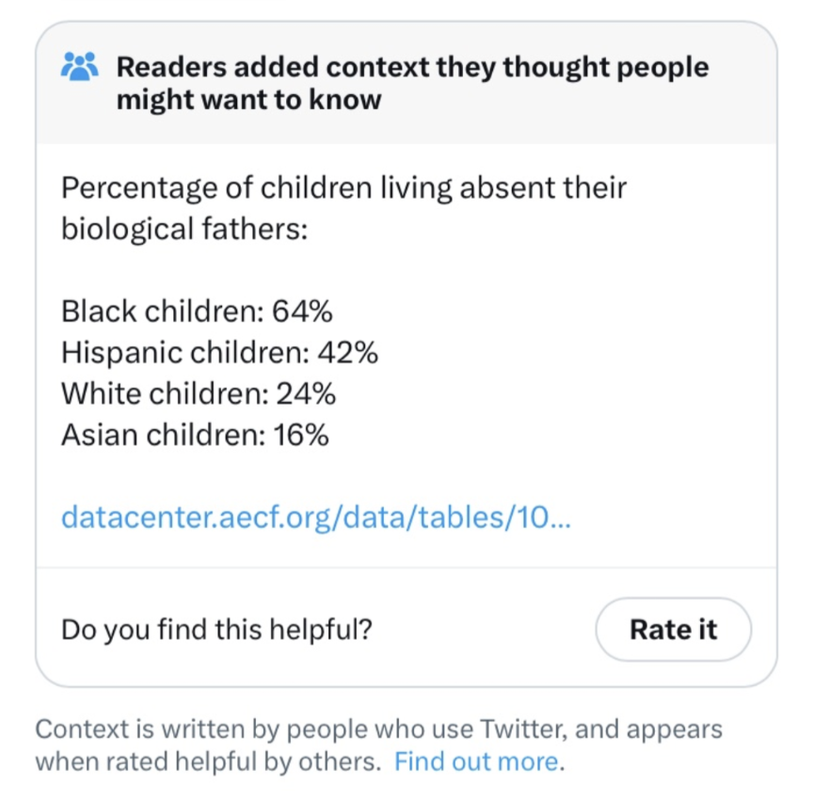Click the Community Notes people icon
This screenshot has width=813, height=800.
click(x=81, y=68)
